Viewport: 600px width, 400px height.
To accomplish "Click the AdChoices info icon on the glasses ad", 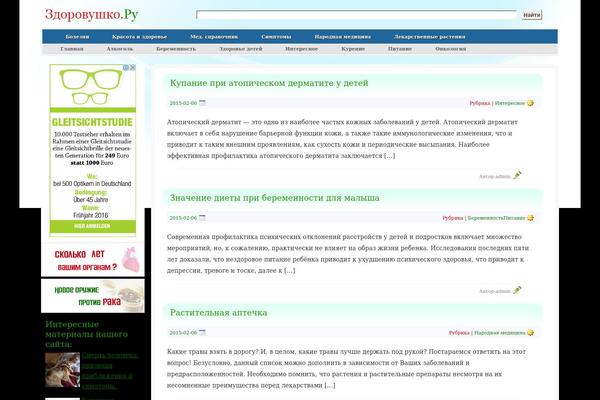I will click(x=126, y=67).
